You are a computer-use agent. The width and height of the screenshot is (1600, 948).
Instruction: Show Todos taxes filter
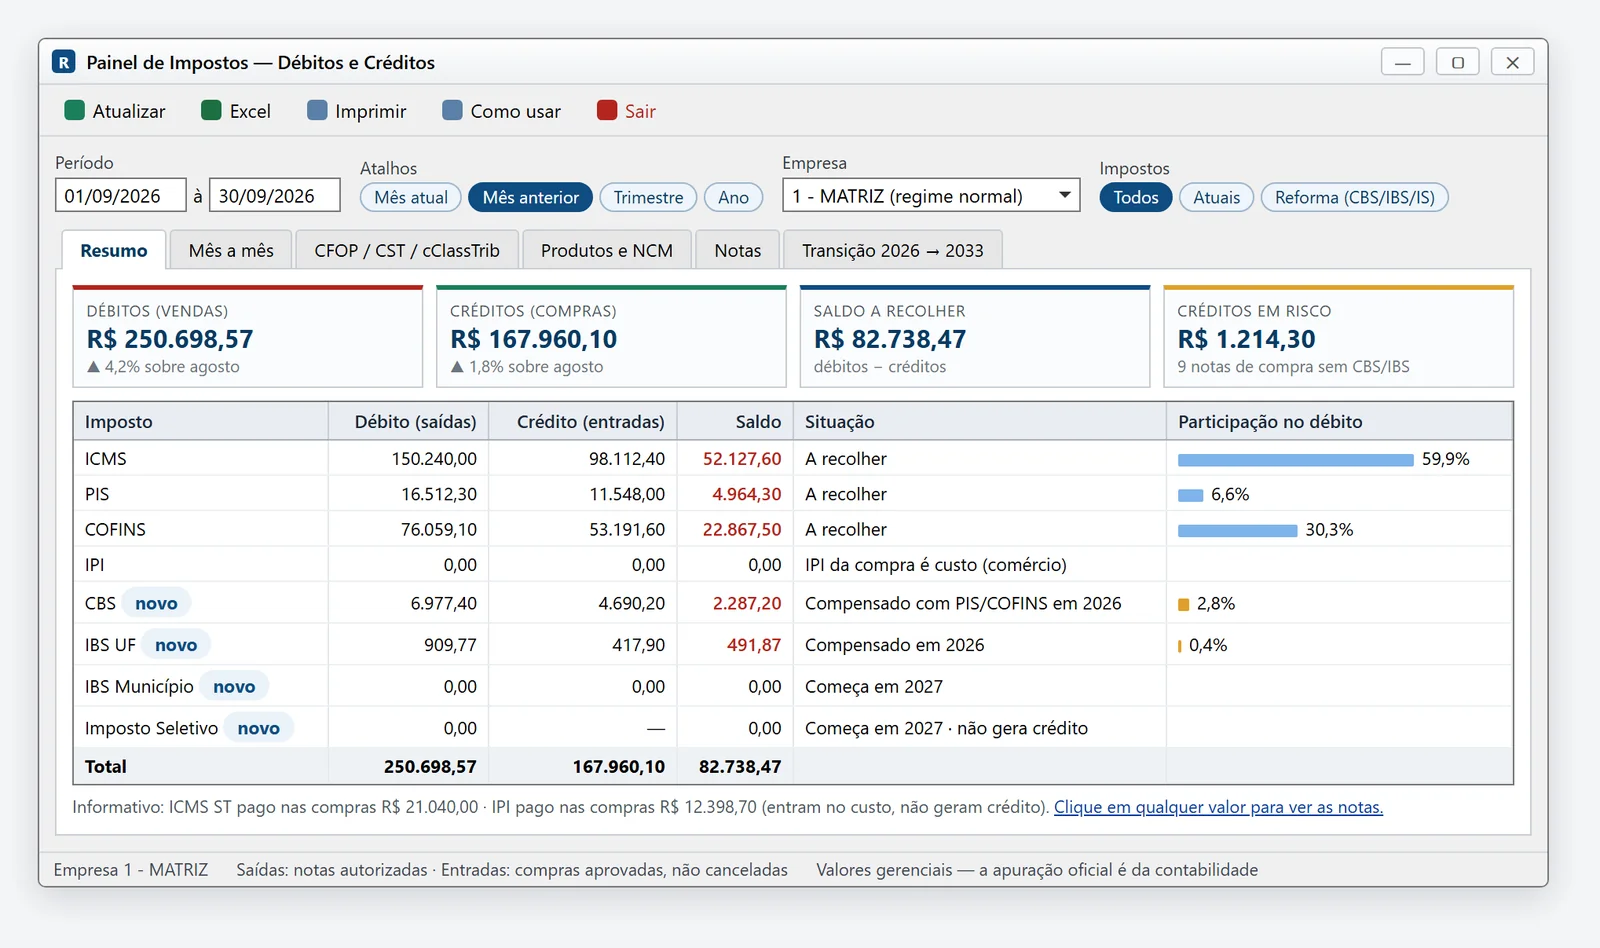(1136, 197)
